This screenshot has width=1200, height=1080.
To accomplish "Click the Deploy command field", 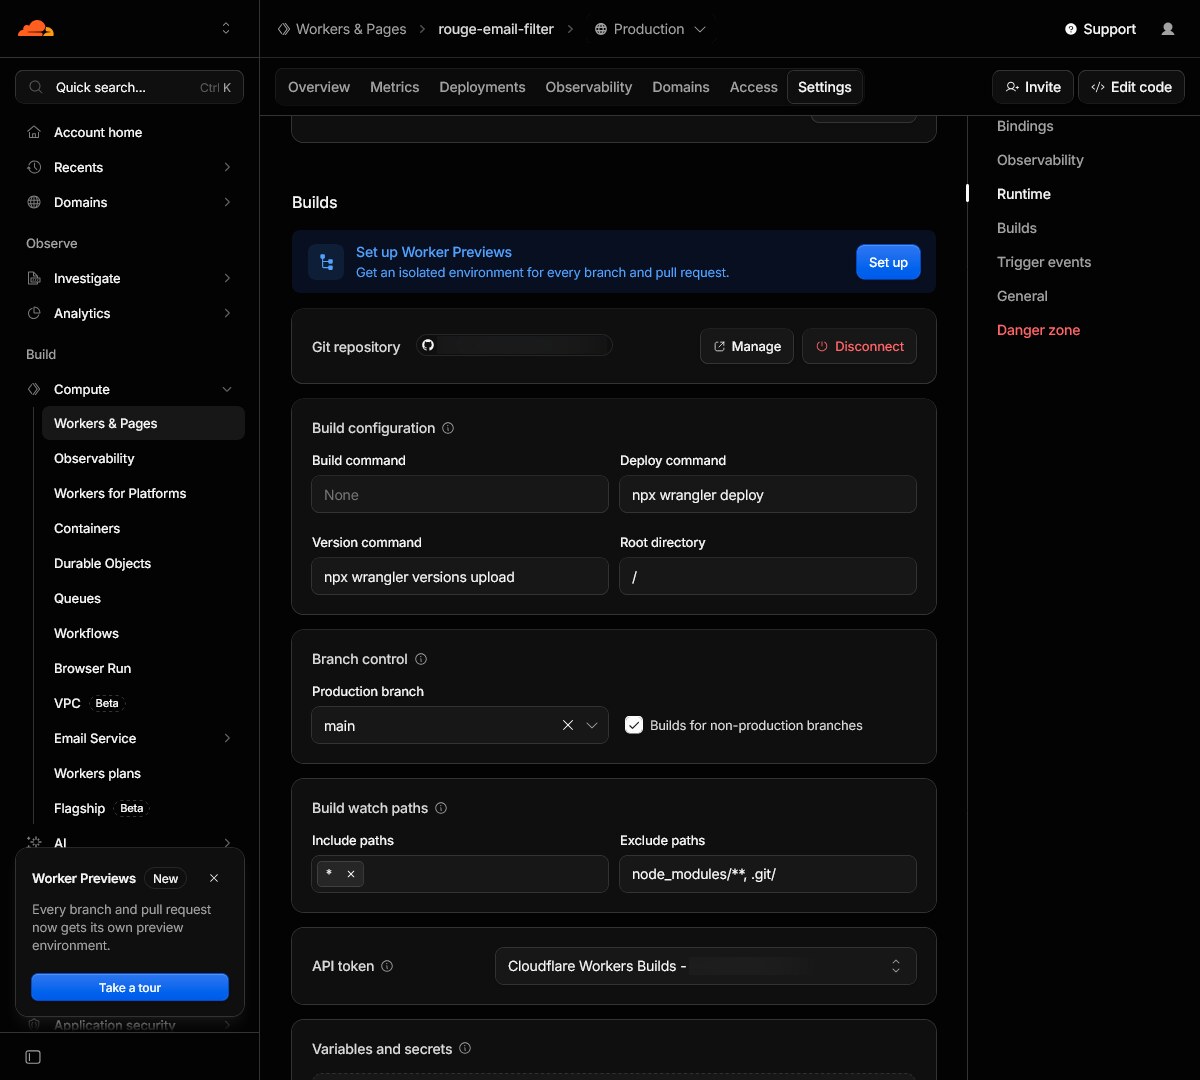I will point(768,494).
